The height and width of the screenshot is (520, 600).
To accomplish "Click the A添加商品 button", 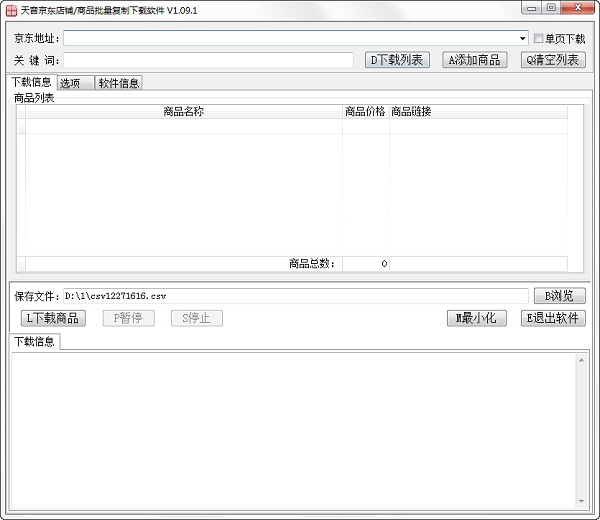I will tap(475, 60).
